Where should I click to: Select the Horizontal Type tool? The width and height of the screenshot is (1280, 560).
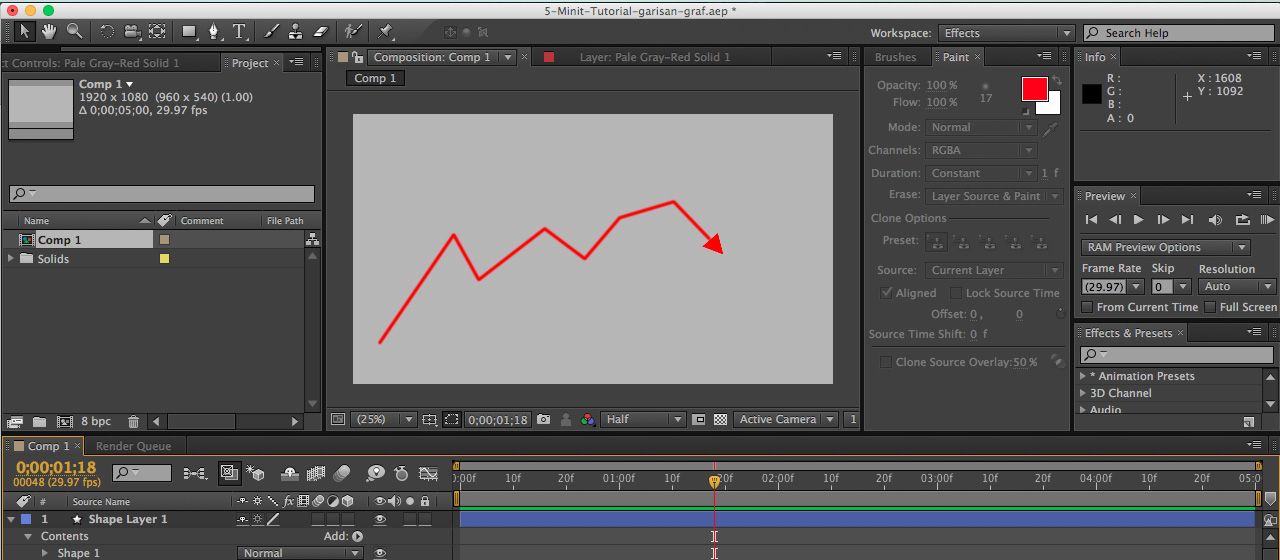click(x=240, y=32)
